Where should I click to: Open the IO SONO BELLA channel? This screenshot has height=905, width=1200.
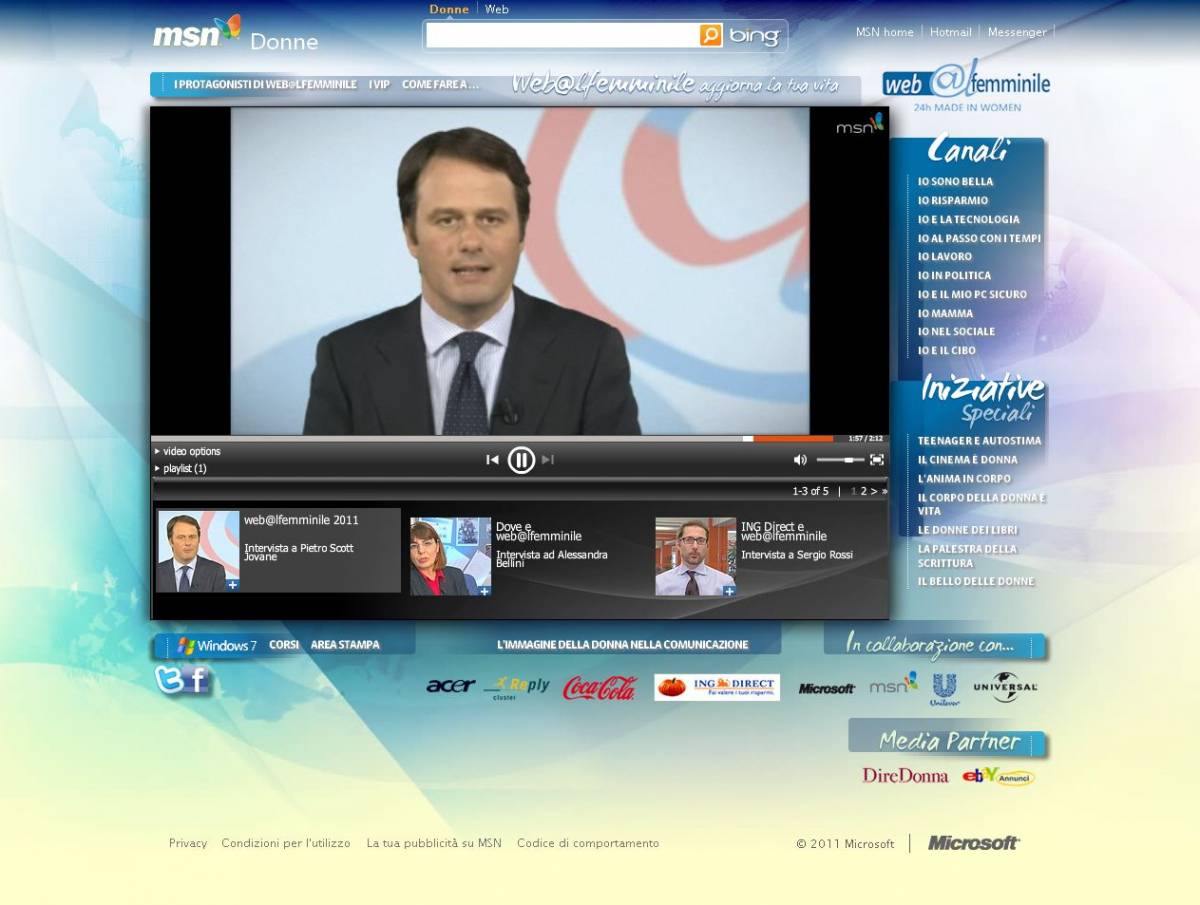click(x=956, y=182)
